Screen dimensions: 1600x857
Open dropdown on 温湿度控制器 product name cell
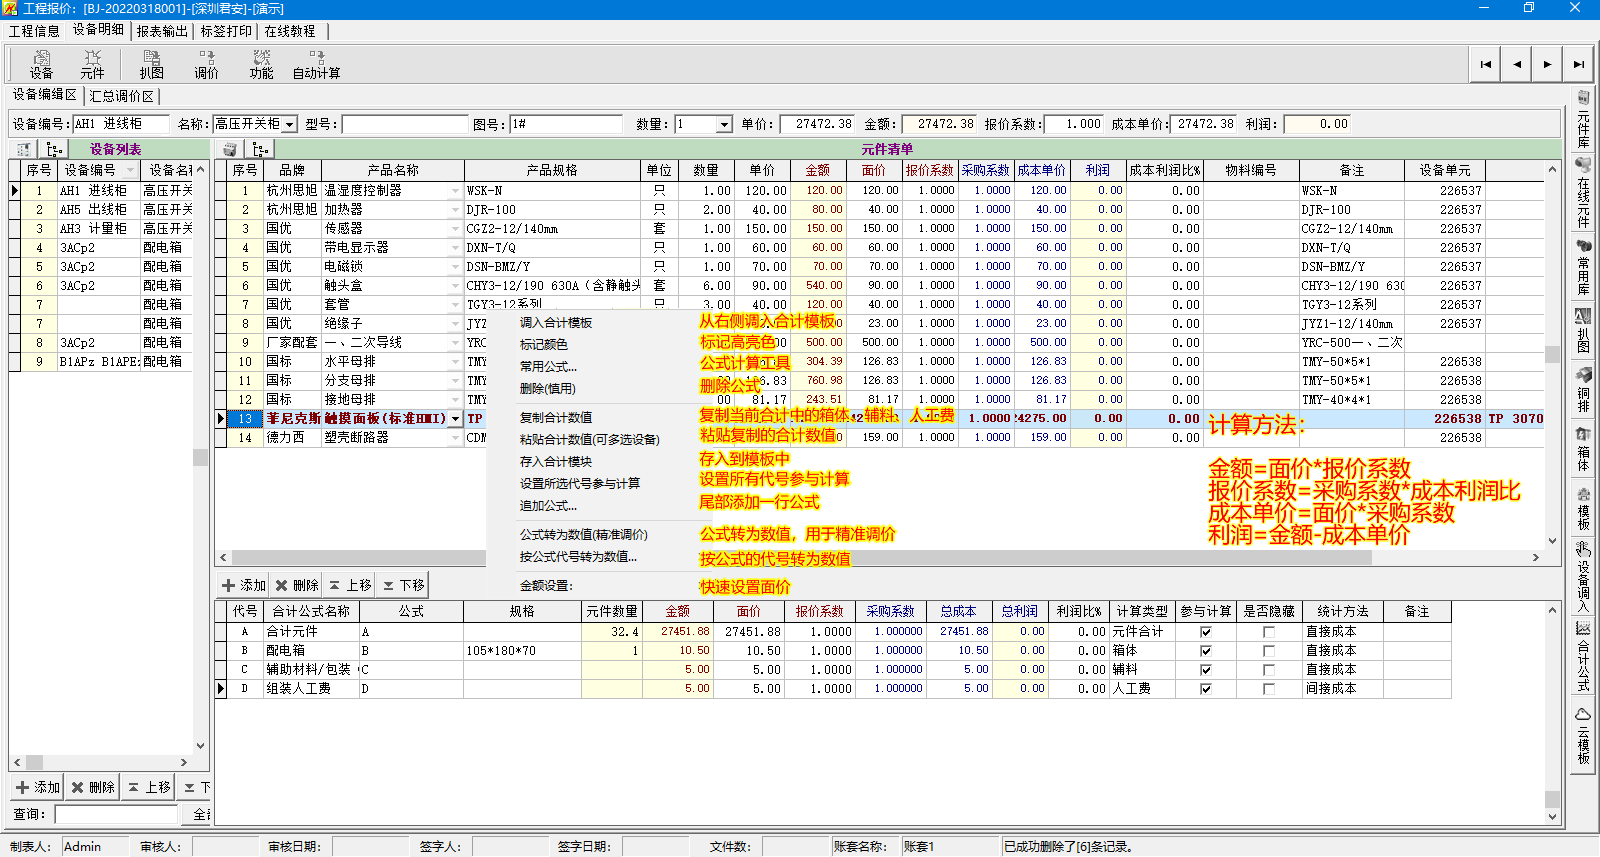[x=456, y=191]
